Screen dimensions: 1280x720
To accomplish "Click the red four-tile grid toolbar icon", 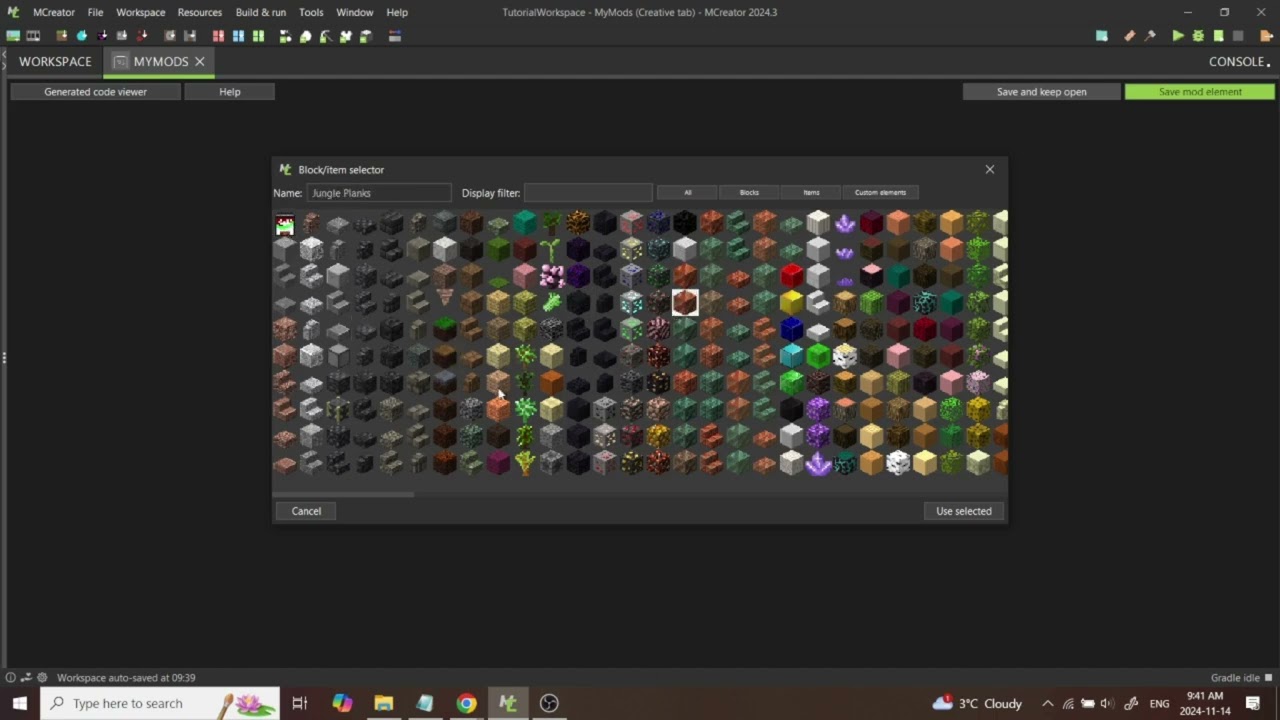I will [218, 36].
